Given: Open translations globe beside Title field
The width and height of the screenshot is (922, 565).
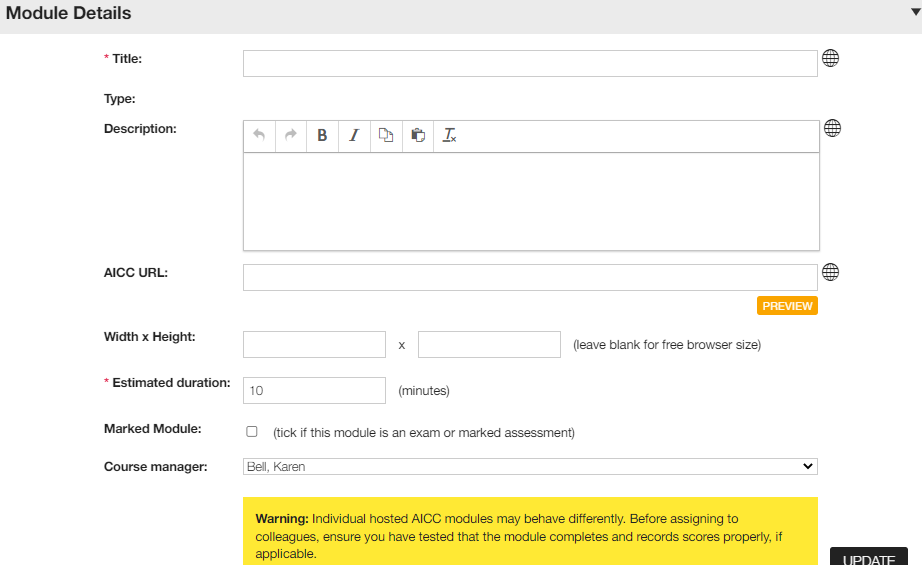Looking at the screenshot, I should 830,58.
